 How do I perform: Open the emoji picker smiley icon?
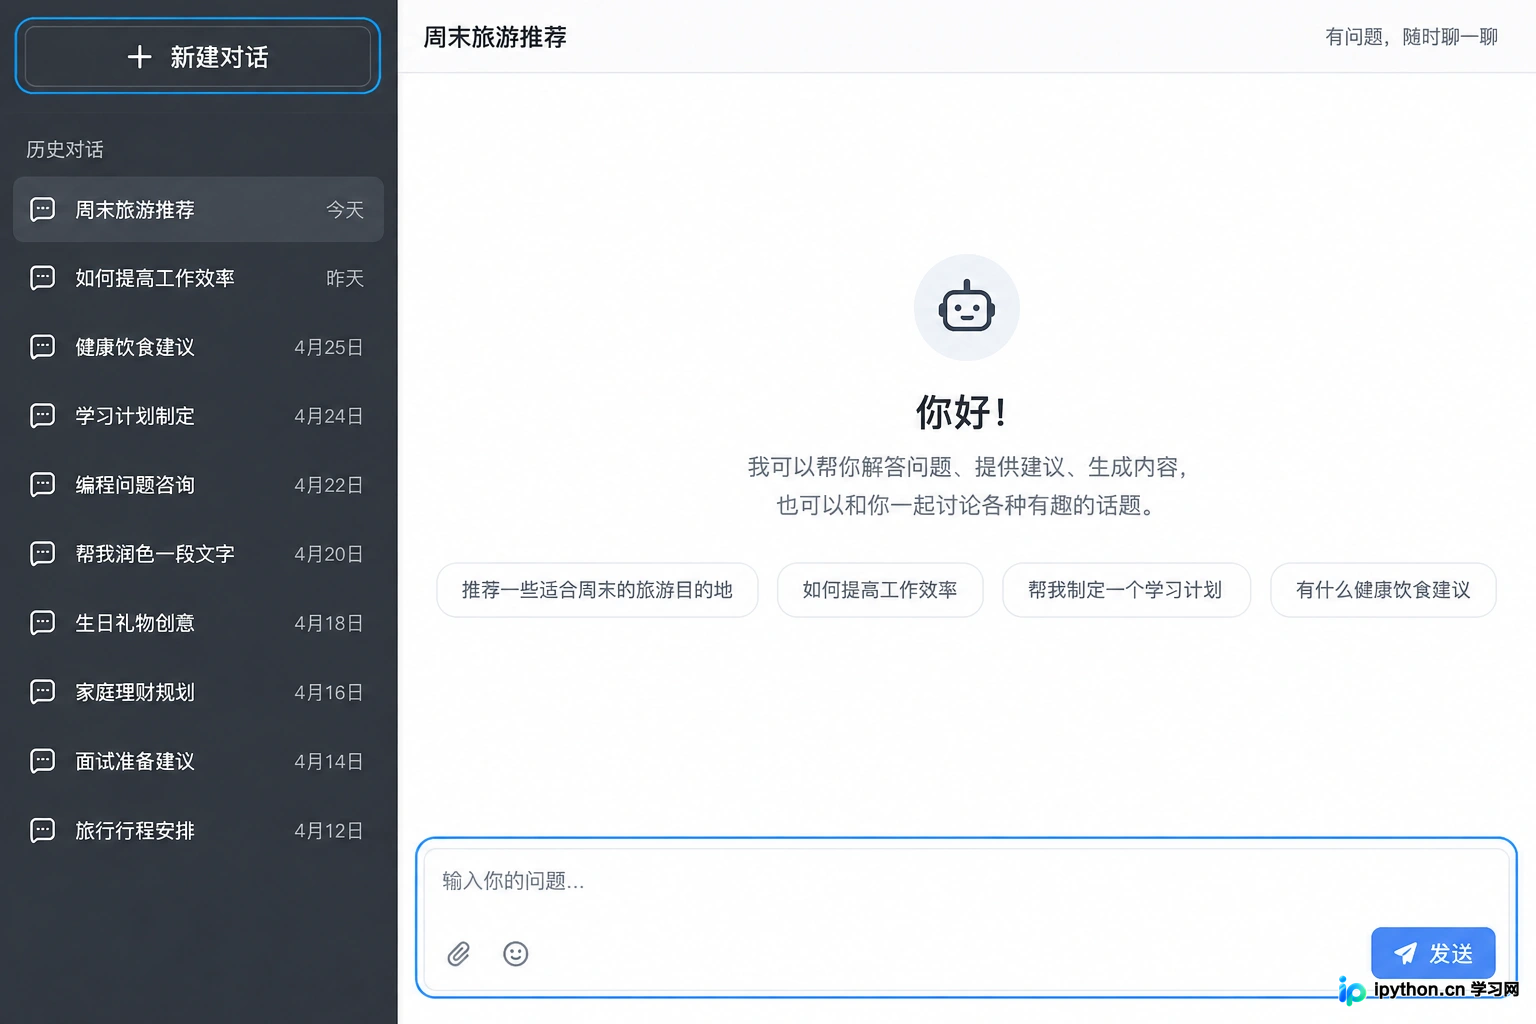pos(516,954)
